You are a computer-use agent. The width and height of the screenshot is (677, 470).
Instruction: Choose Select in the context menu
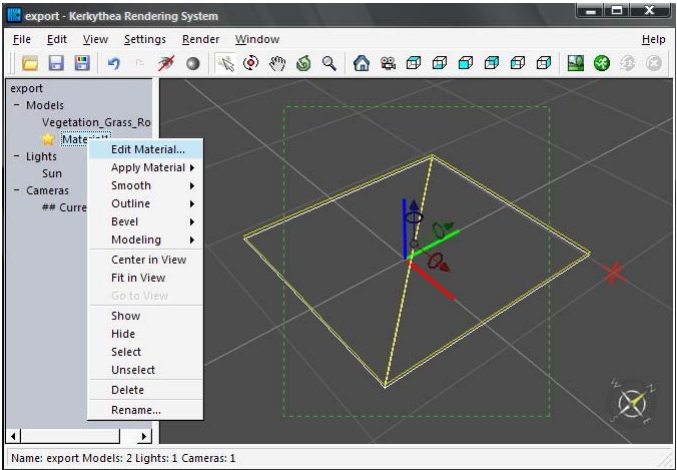coord(146,352)
